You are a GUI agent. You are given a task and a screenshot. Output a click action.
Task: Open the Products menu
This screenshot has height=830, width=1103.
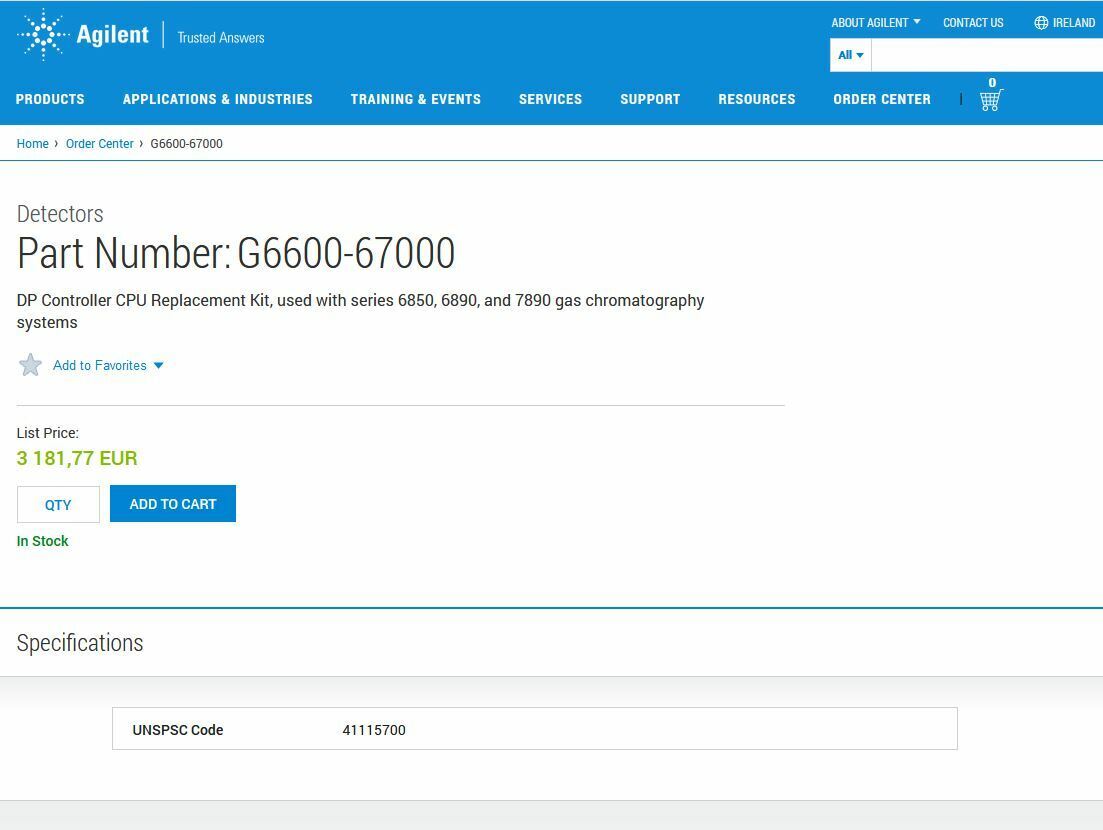pyautogui.click(x=50, y=99)
